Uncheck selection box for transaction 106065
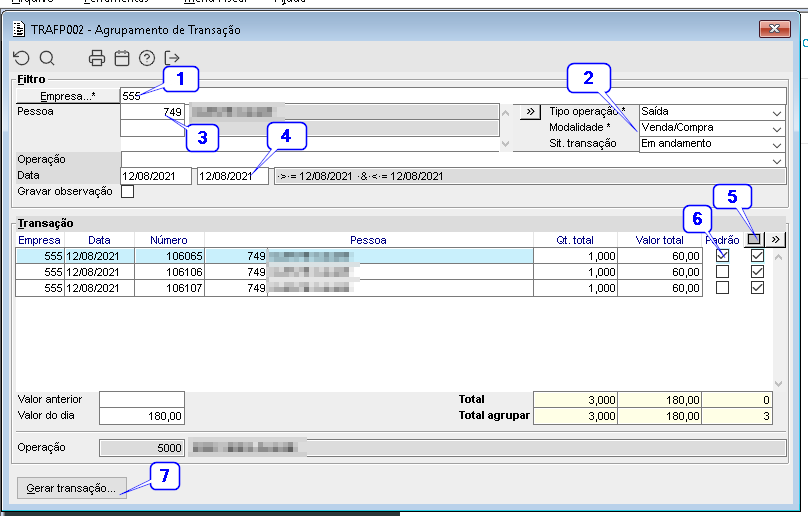808x516 pixels. (x=757, y=256)
